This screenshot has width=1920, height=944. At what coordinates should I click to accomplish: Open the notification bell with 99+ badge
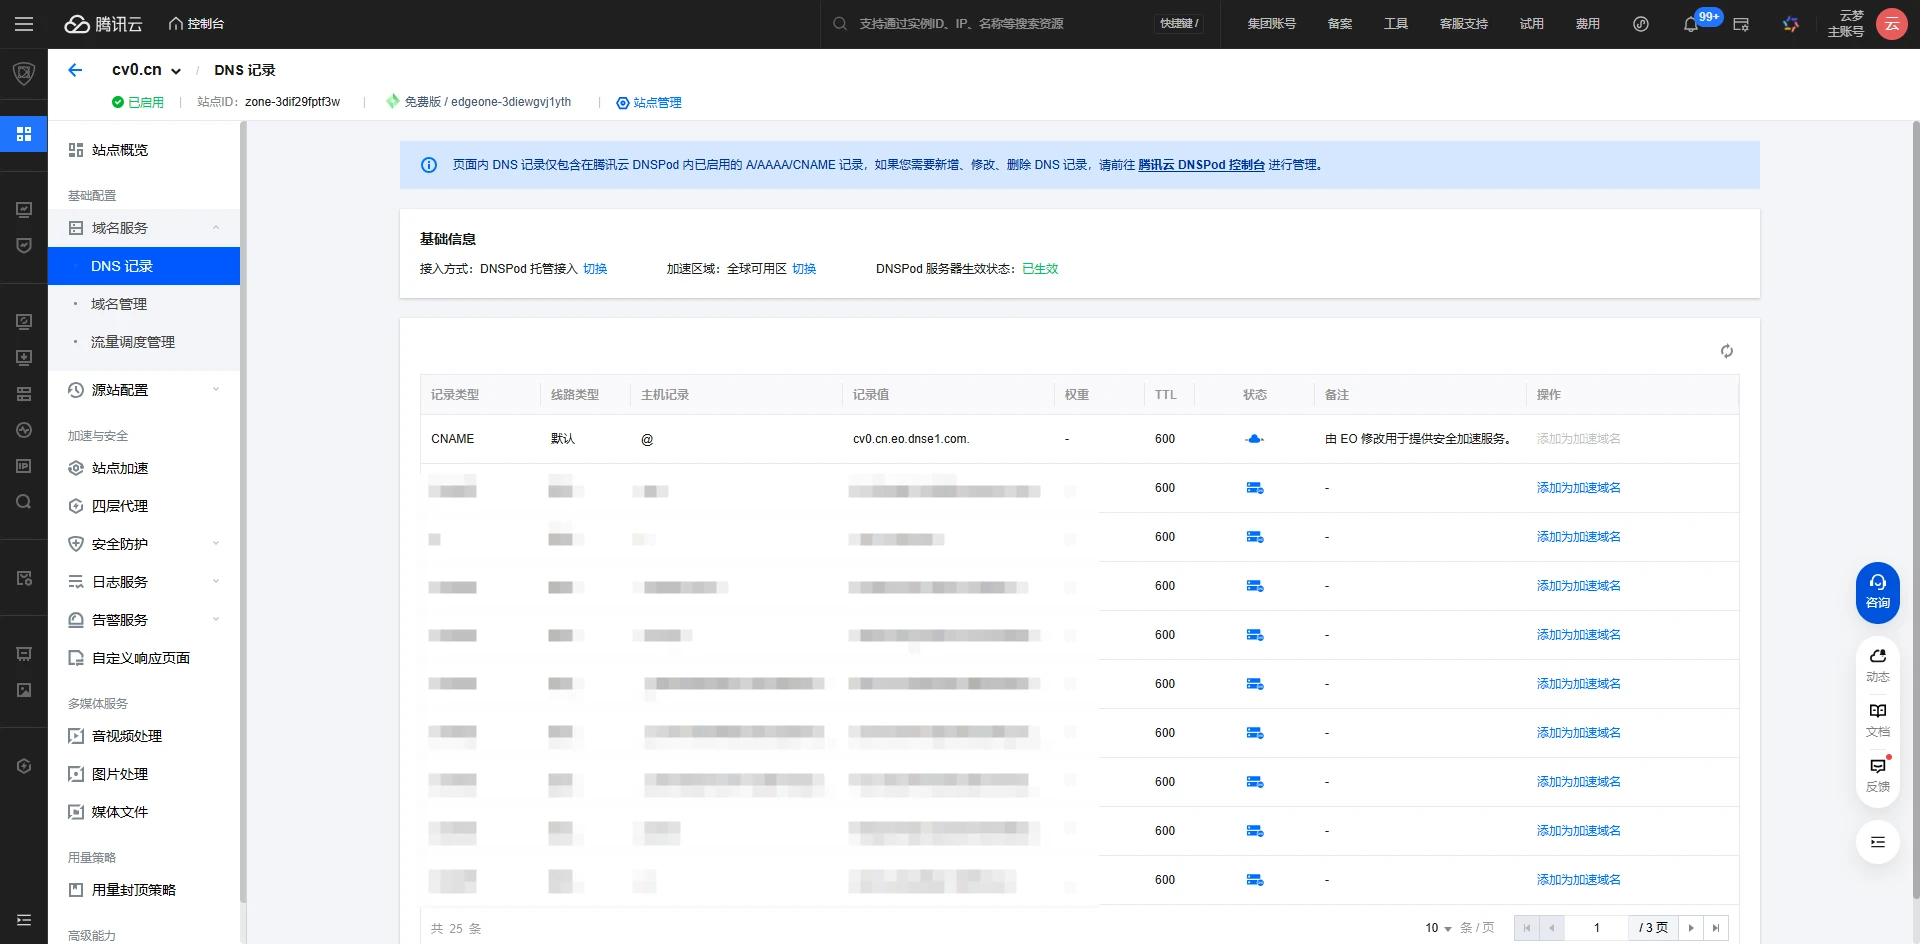point(1691,24)
